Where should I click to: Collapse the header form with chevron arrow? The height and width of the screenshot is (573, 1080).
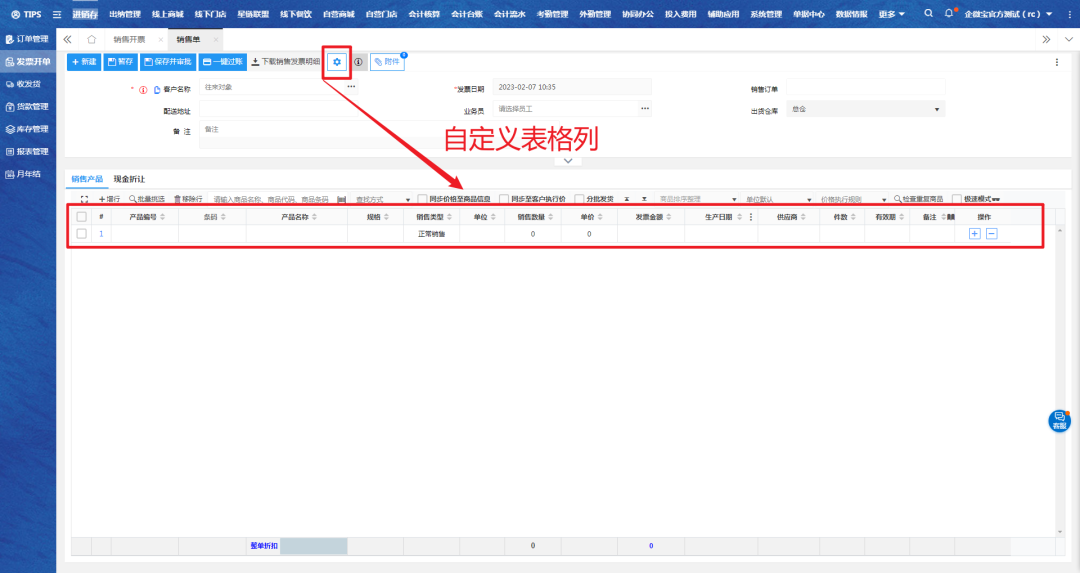567,160
